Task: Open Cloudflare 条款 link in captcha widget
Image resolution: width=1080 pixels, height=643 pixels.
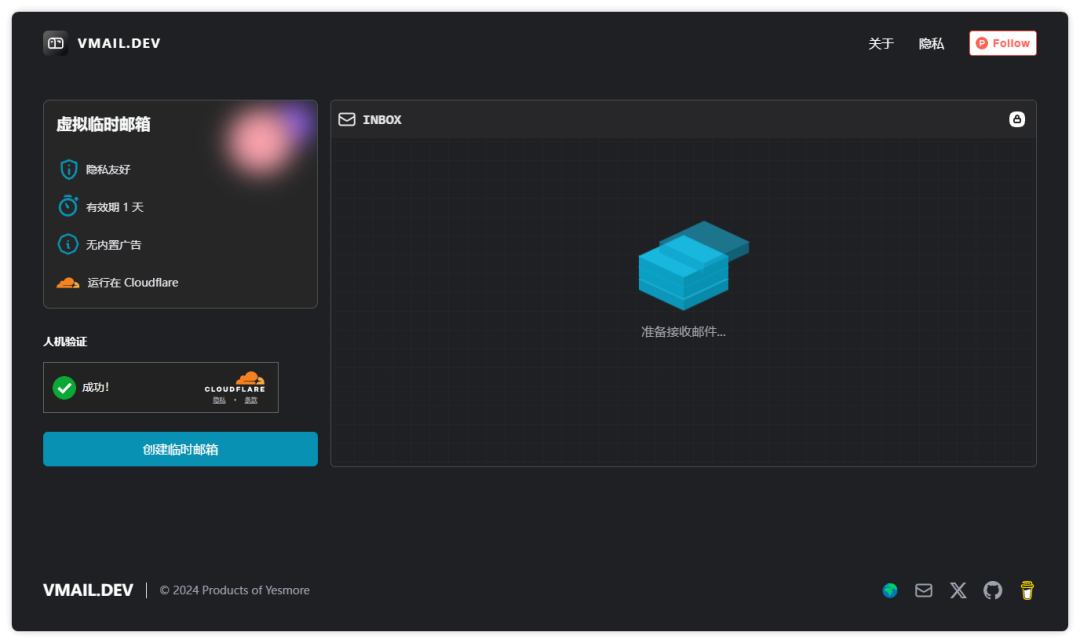Action: (251, 401)
